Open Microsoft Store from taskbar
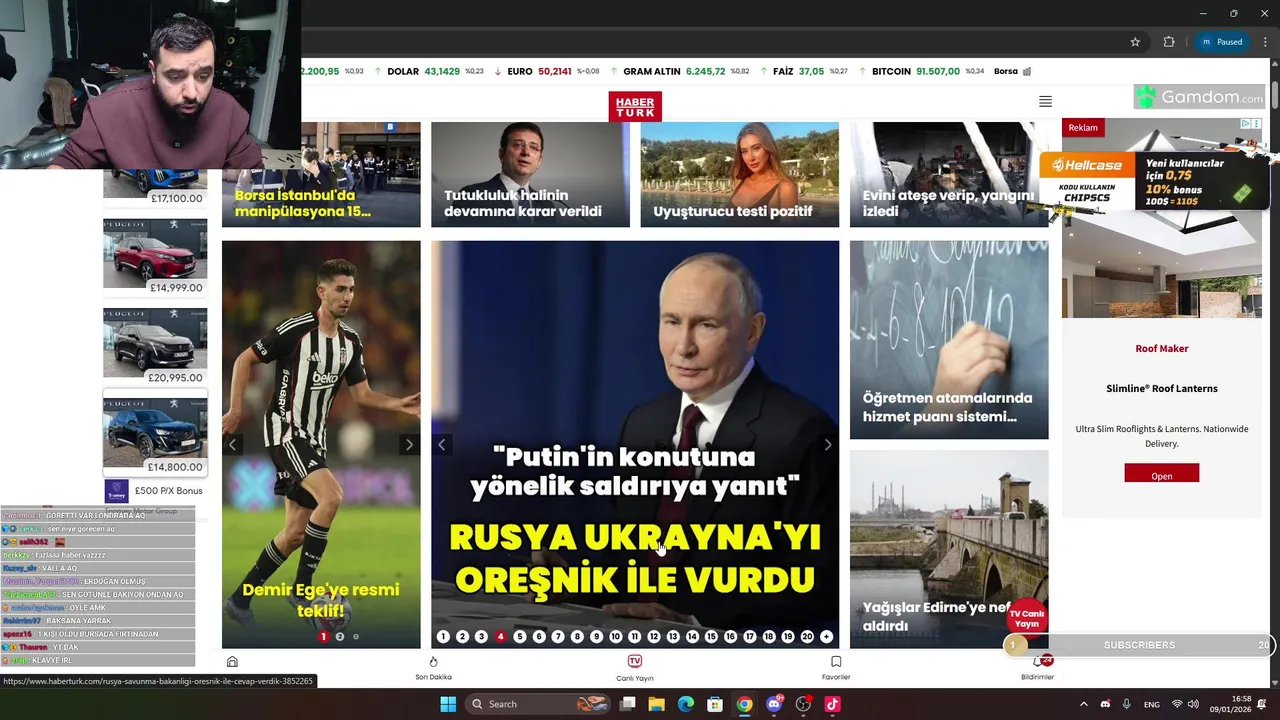The height and width of the screenshot is (720, 1280). tap(715, 704)
